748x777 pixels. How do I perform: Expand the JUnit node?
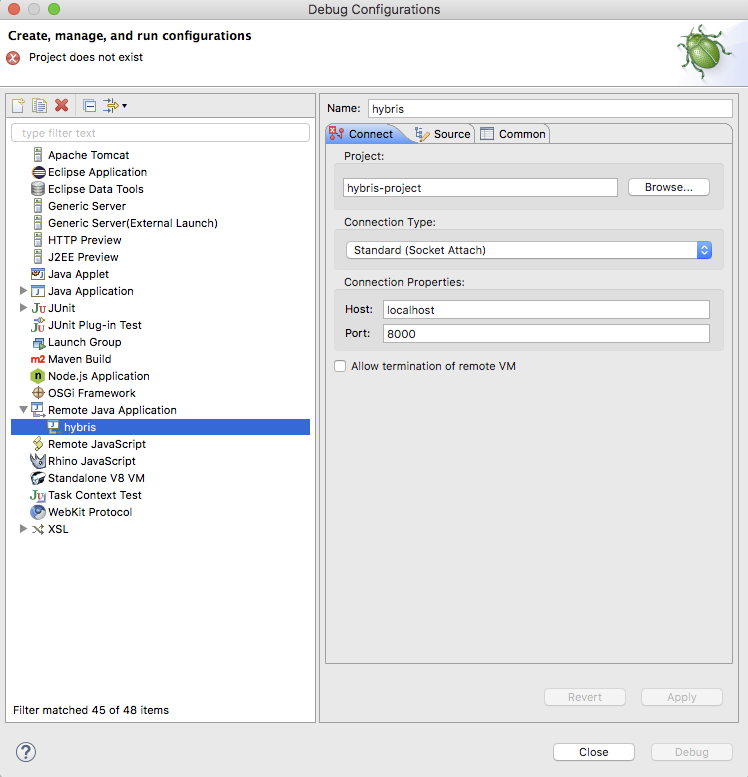click(23, 307)
